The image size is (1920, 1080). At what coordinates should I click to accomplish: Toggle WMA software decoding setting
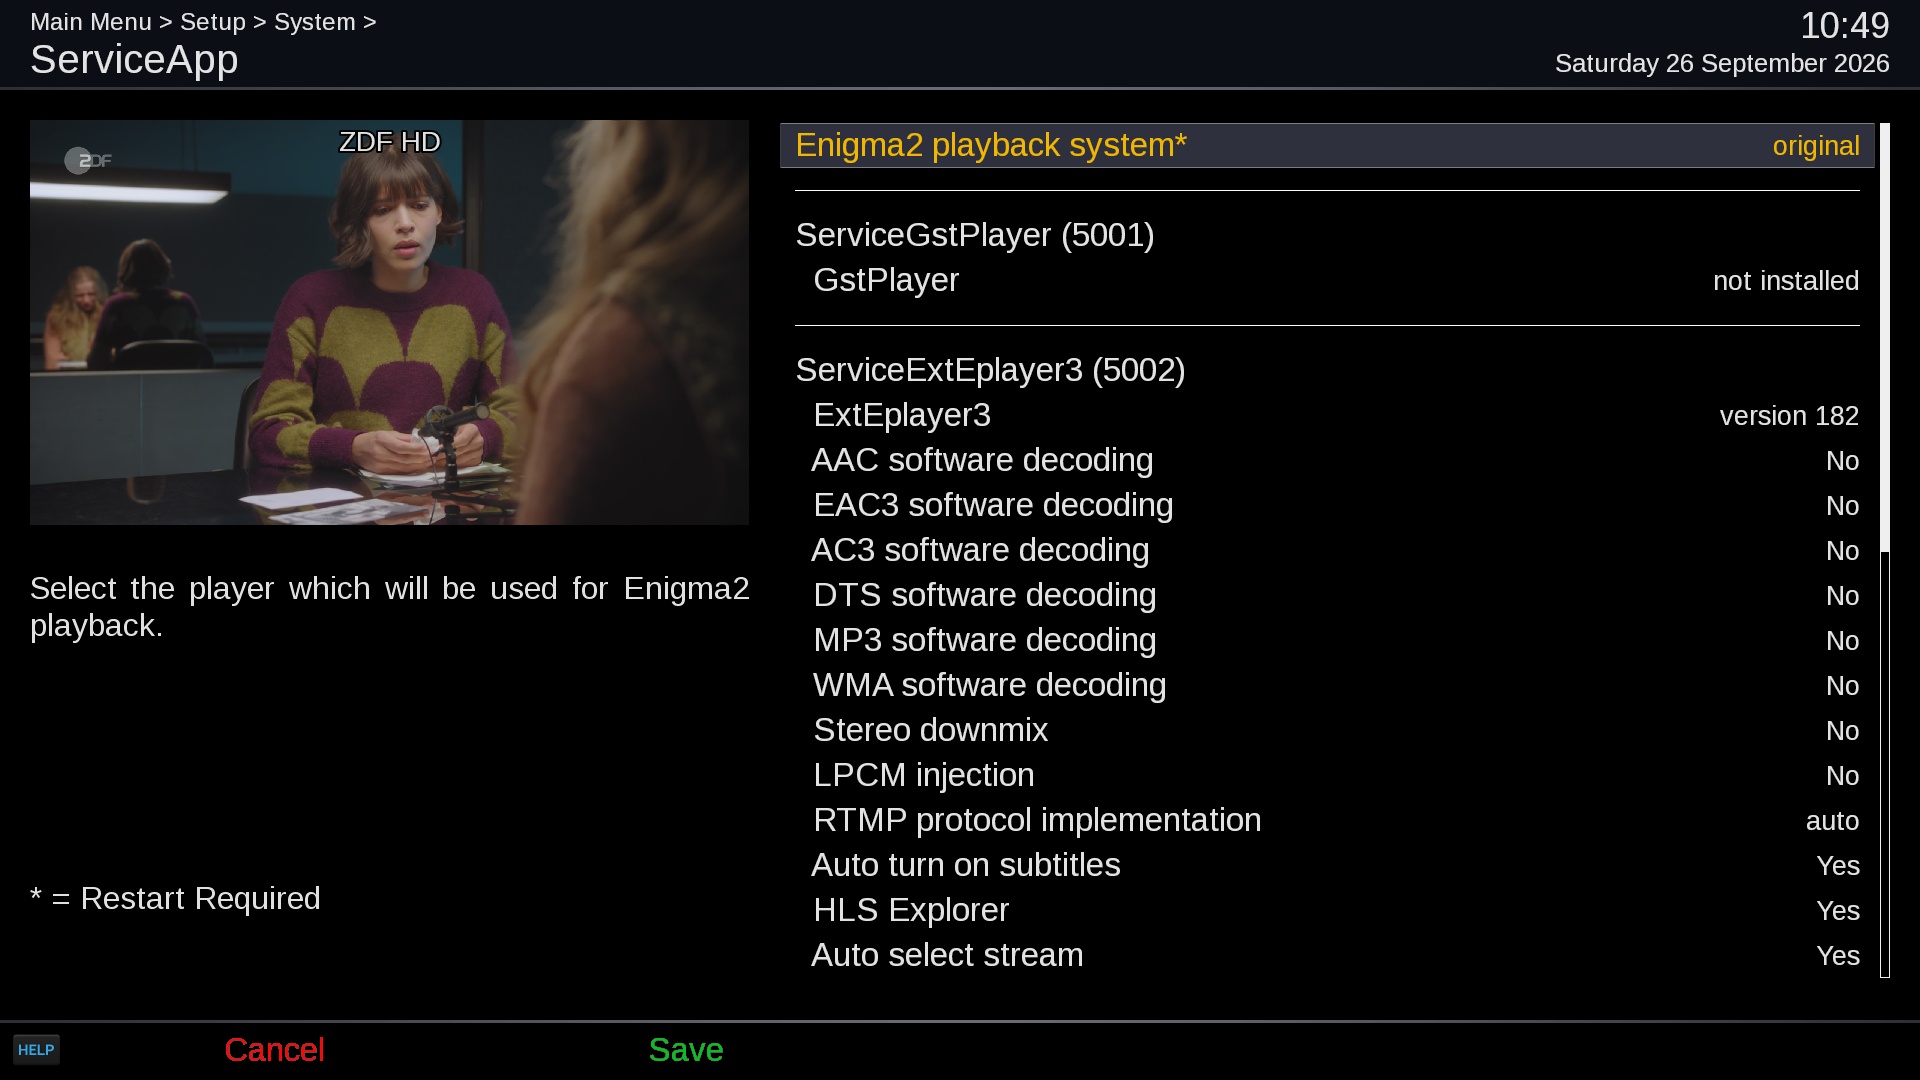coord(1327,685)
